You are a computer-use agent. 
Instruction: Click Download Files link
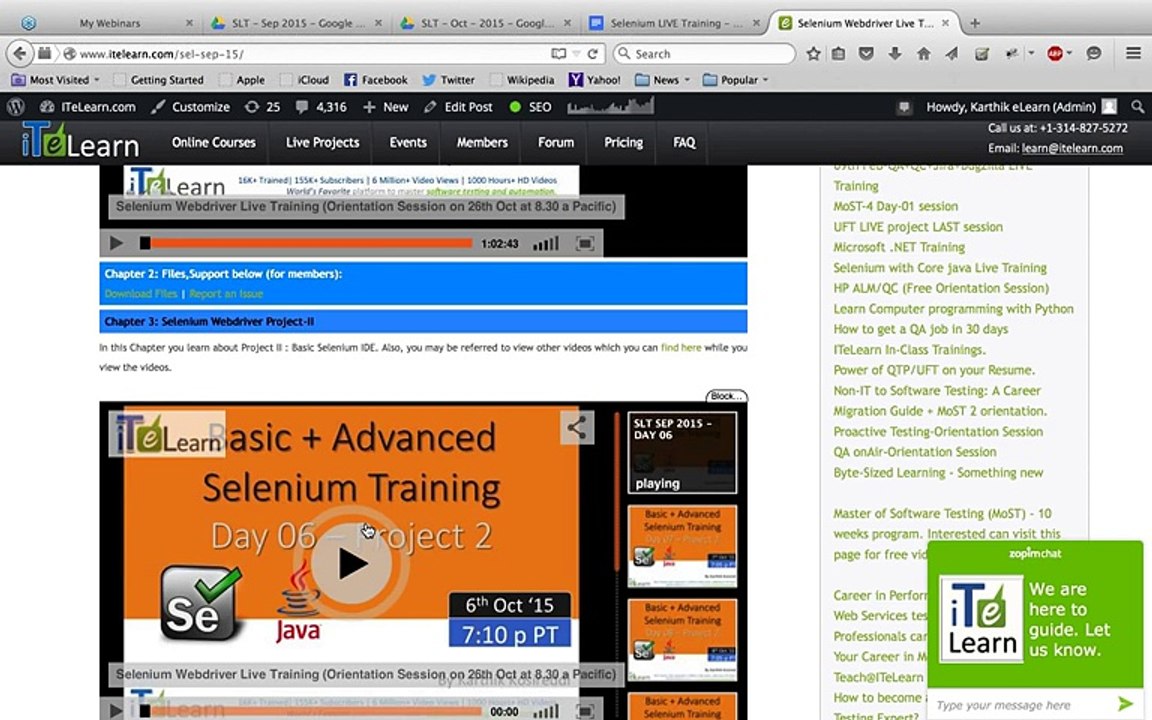(x=141, y=293)
